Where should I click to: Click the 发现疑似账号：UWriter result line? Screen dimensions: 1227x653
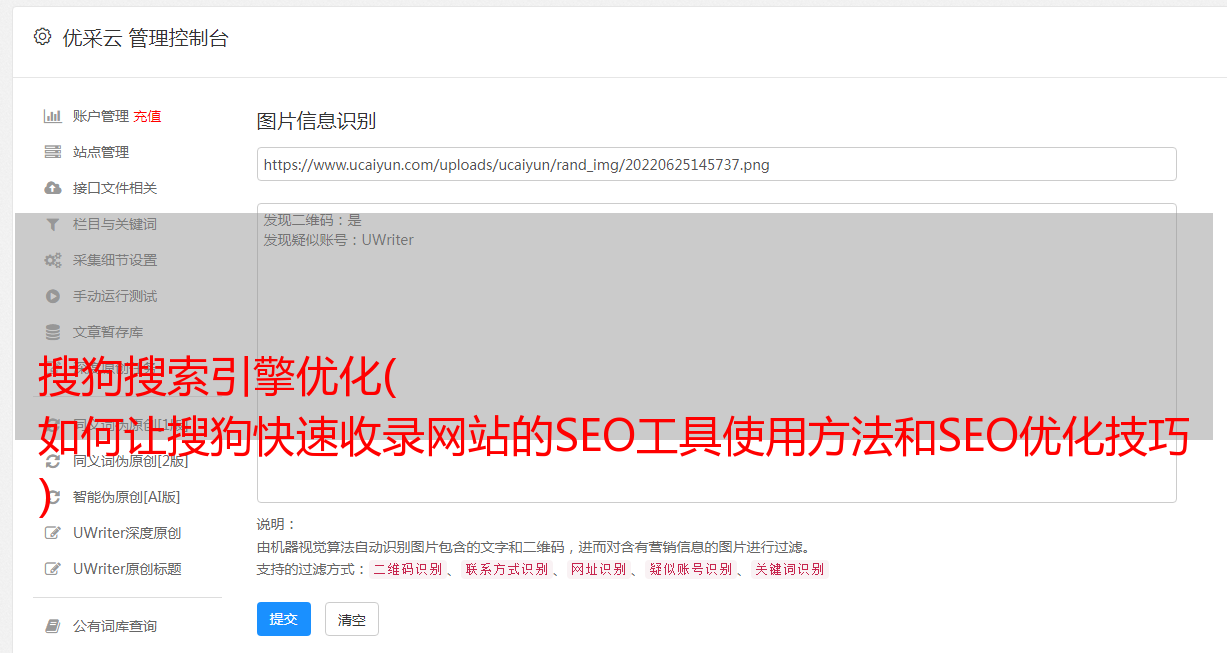[x=339, y=240]
